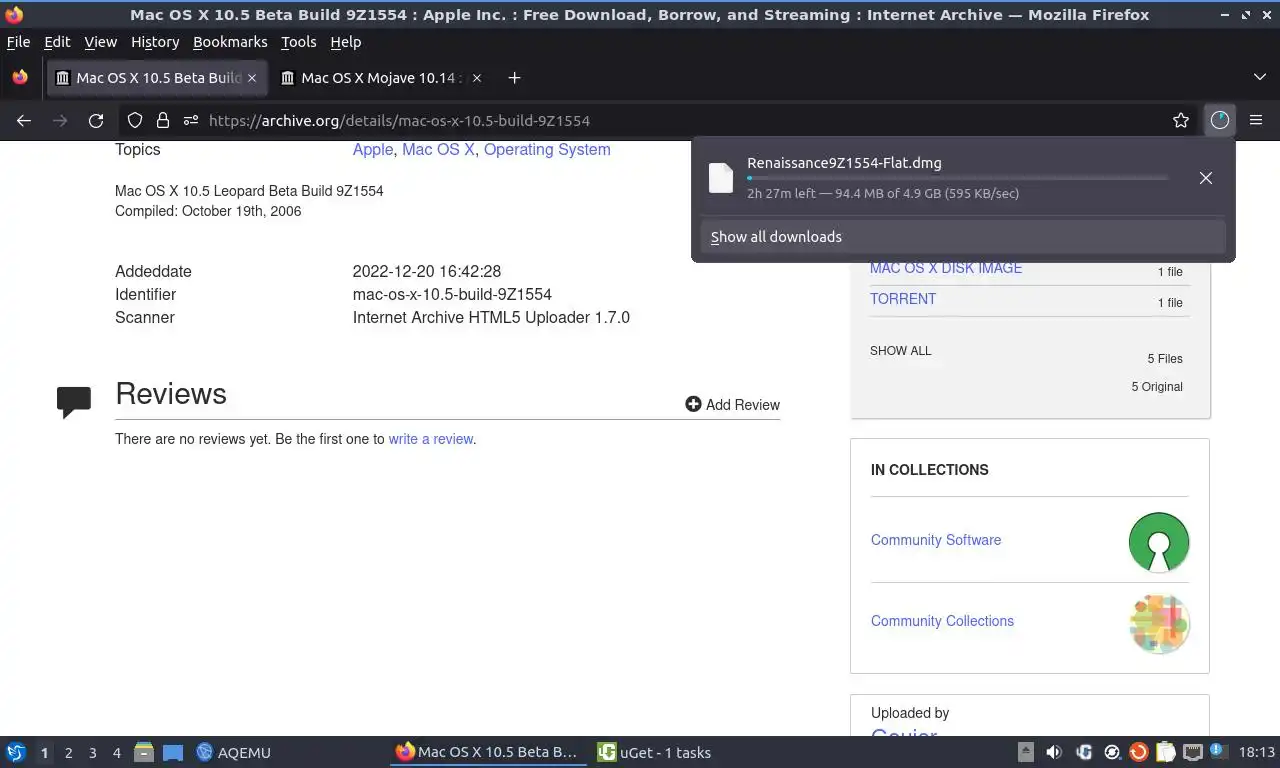Expand the list all tabs chevron
Image resolution: width=1280 pixels, height=768 pixels.
point(1259,78)
